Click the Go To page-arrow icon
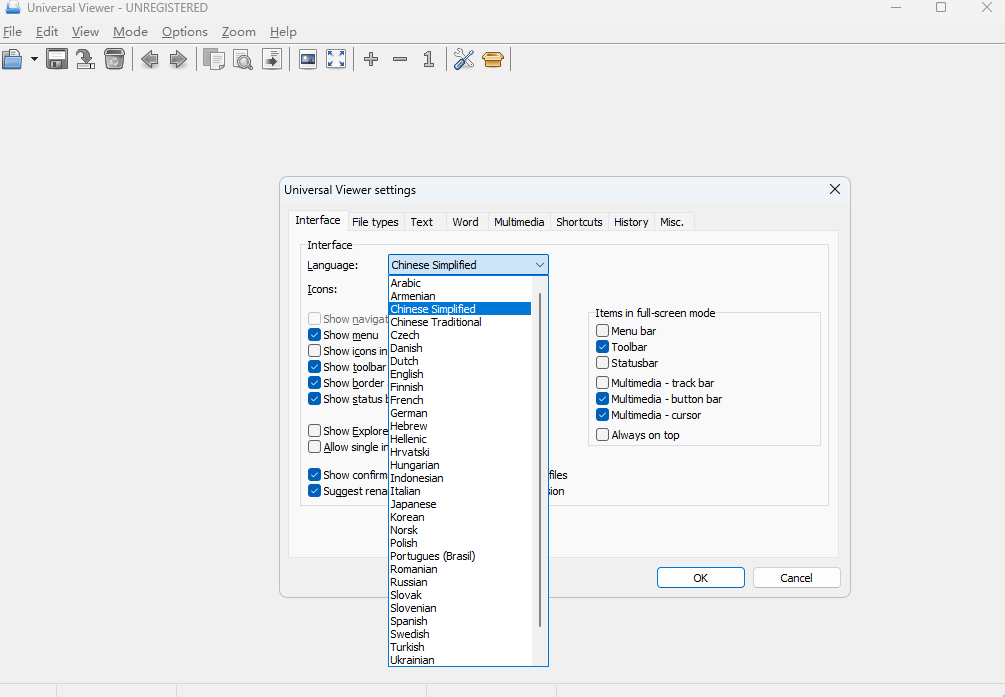 [272, 60]
